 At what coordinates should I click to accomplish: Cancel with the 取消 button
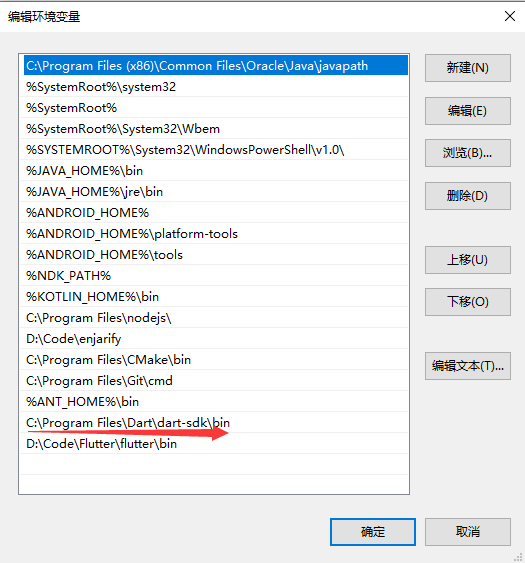[x=468, y=532]
